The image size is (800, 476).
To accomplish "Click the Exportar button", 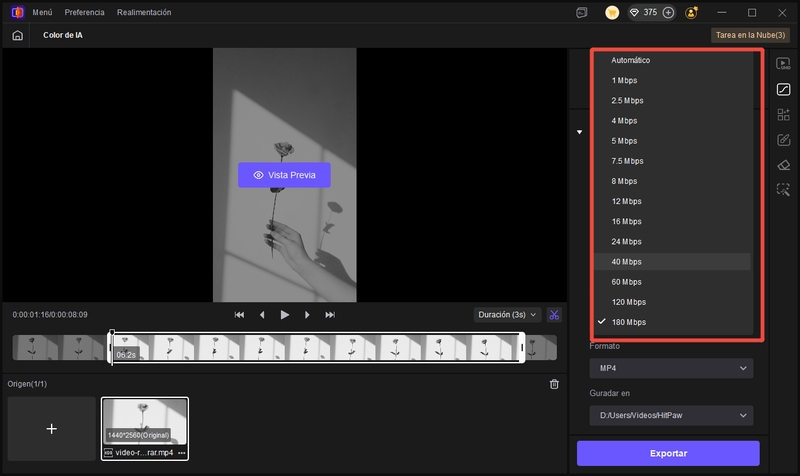I will pos(668,453).
